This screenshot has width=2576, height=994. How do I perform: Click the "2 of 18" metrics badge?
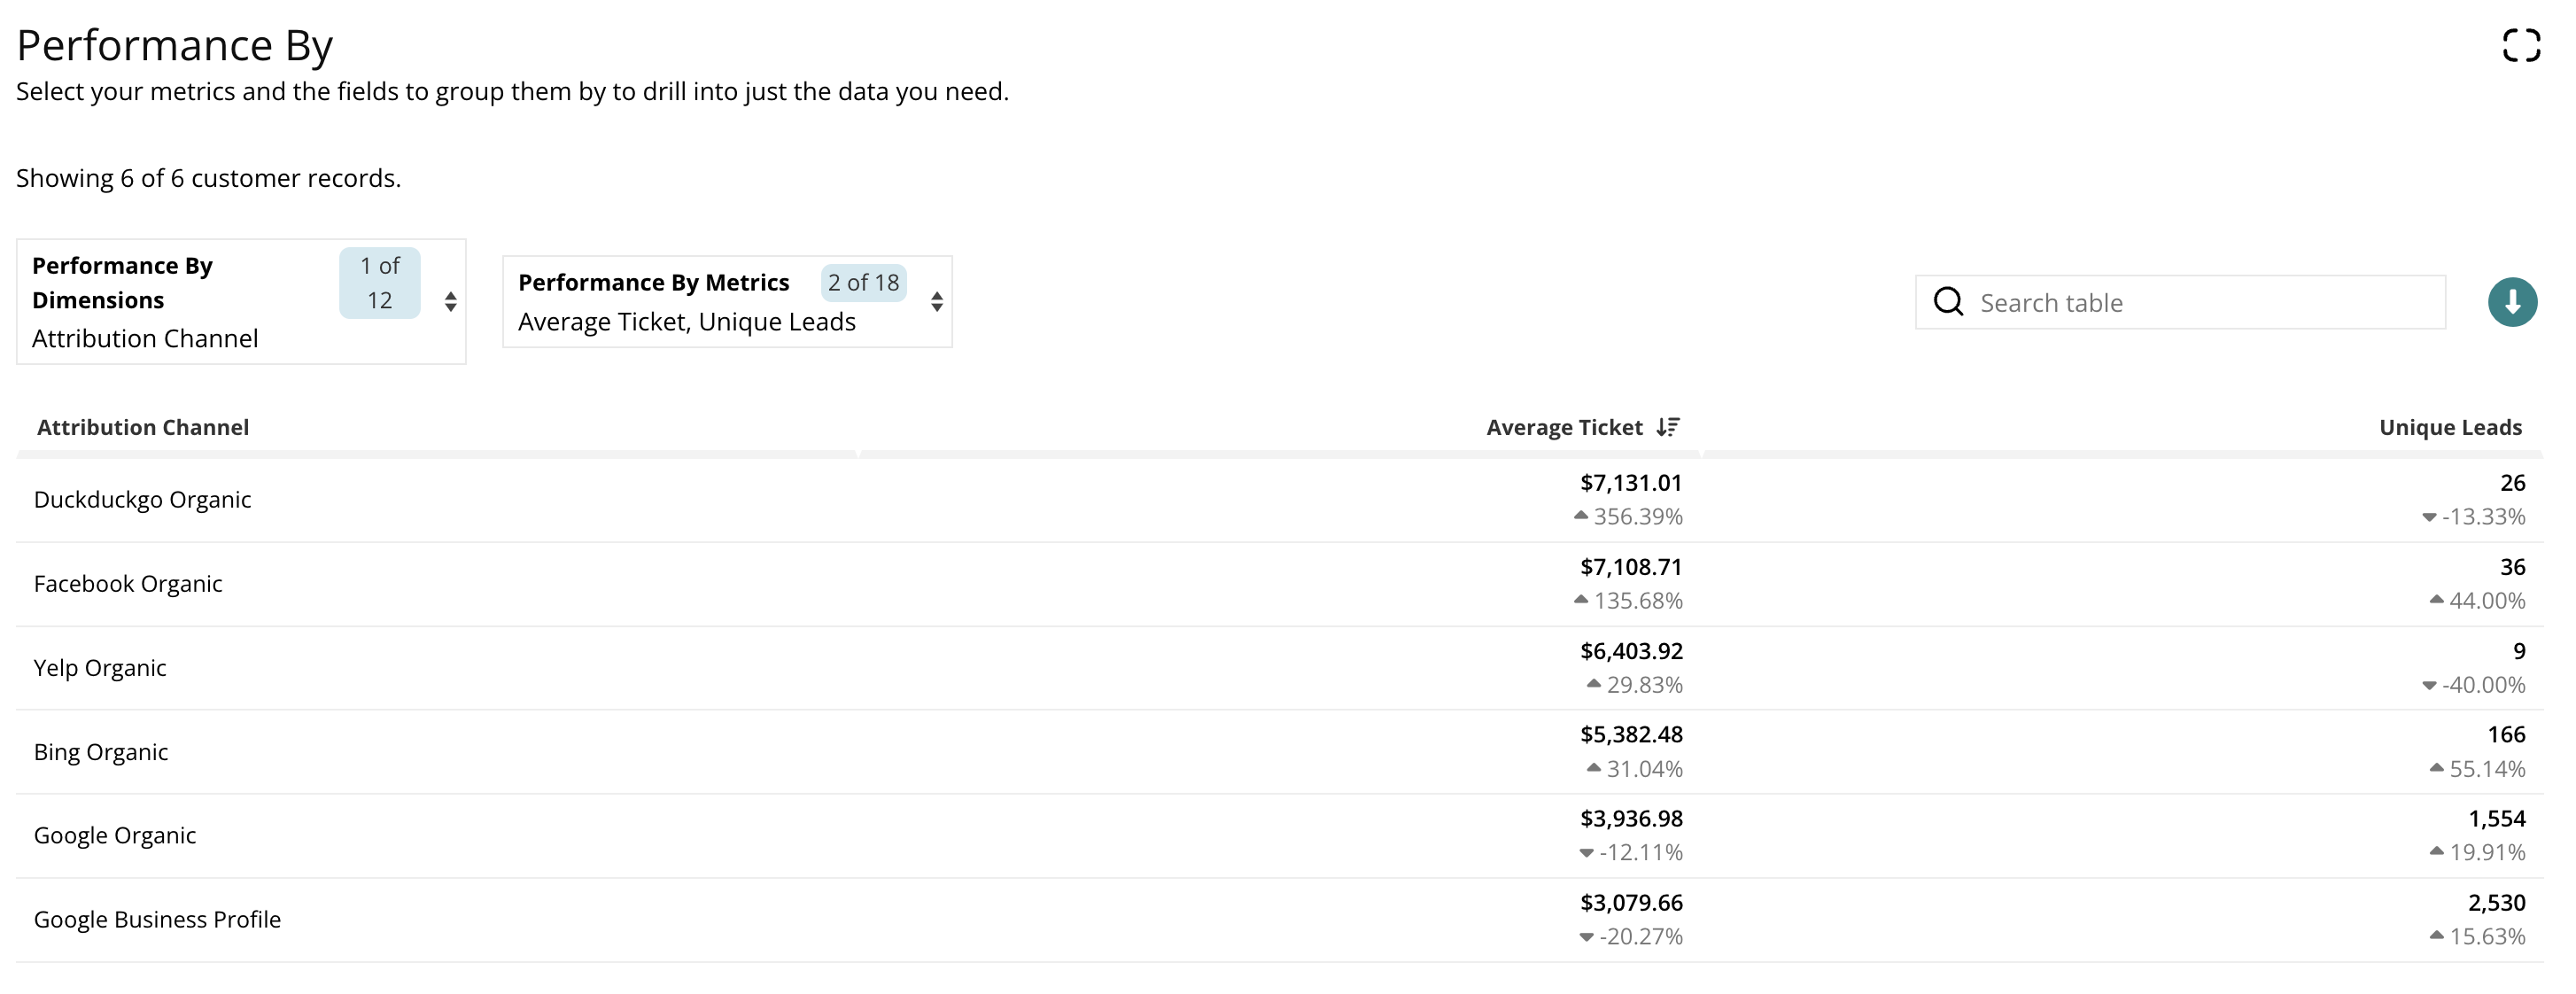[863, 283]
